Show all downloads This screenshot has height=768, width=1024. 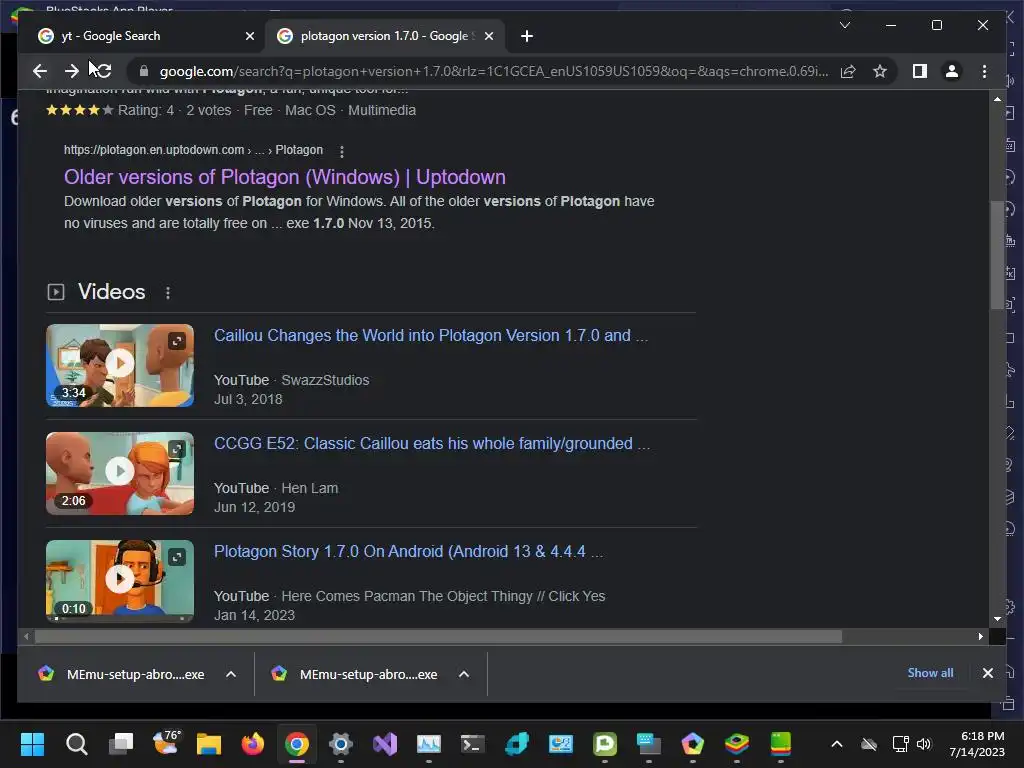(930, 673)
